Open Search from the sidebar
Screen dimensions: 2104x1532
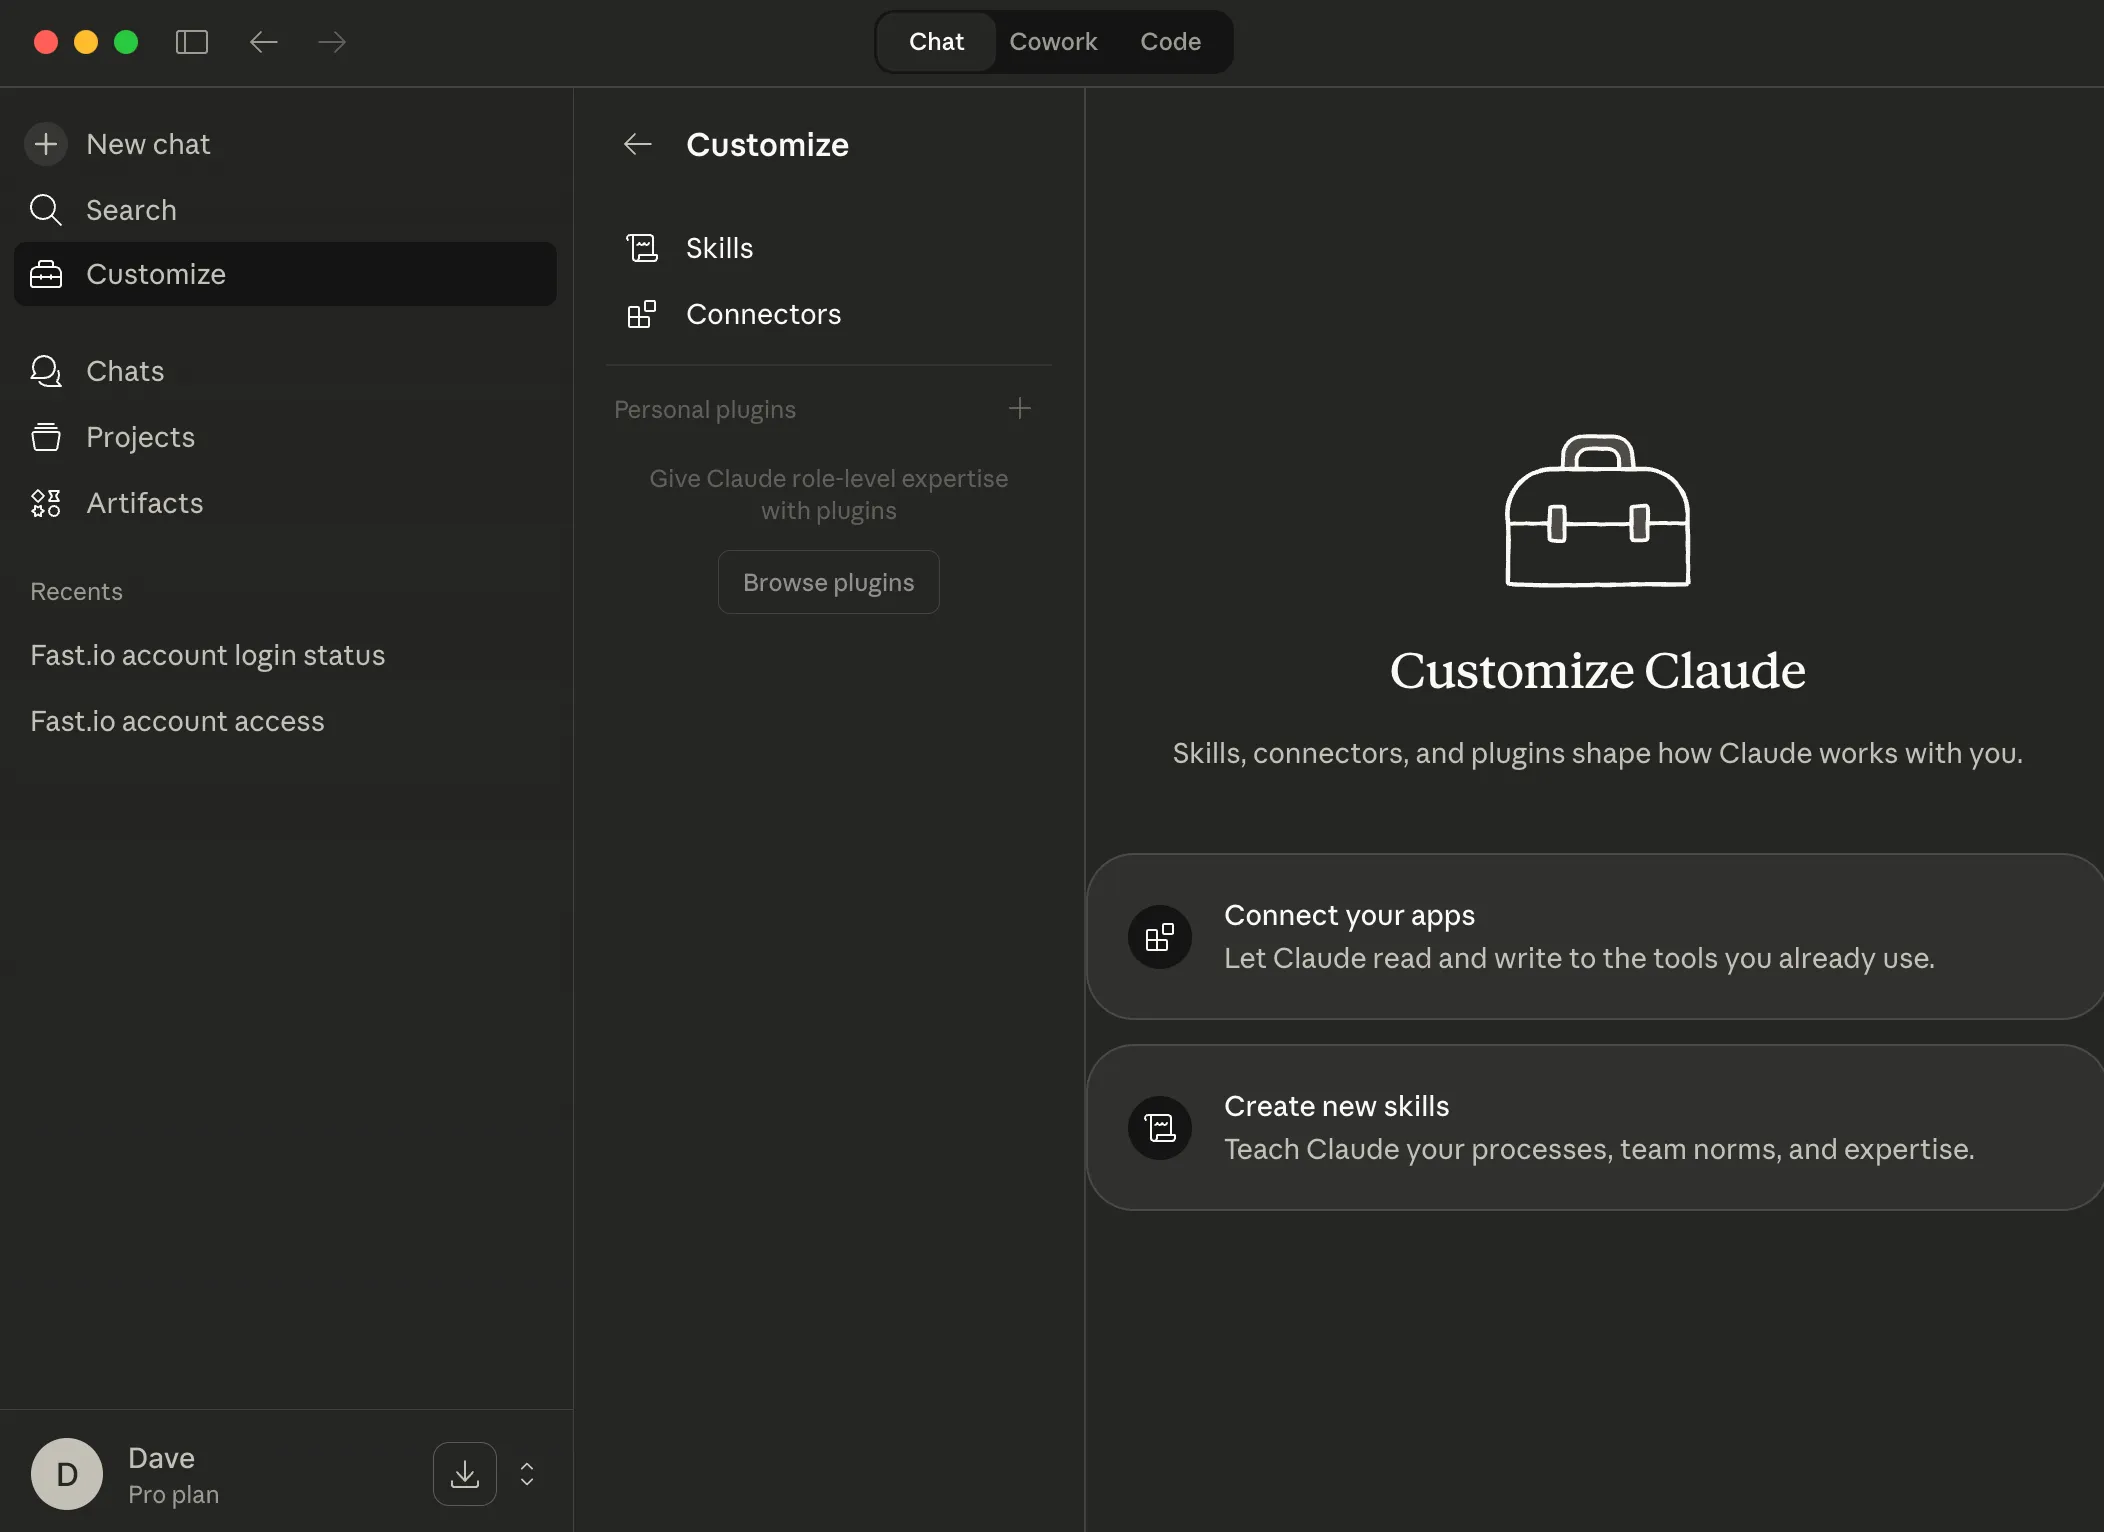pyautogui.click(x=46, y=210)
